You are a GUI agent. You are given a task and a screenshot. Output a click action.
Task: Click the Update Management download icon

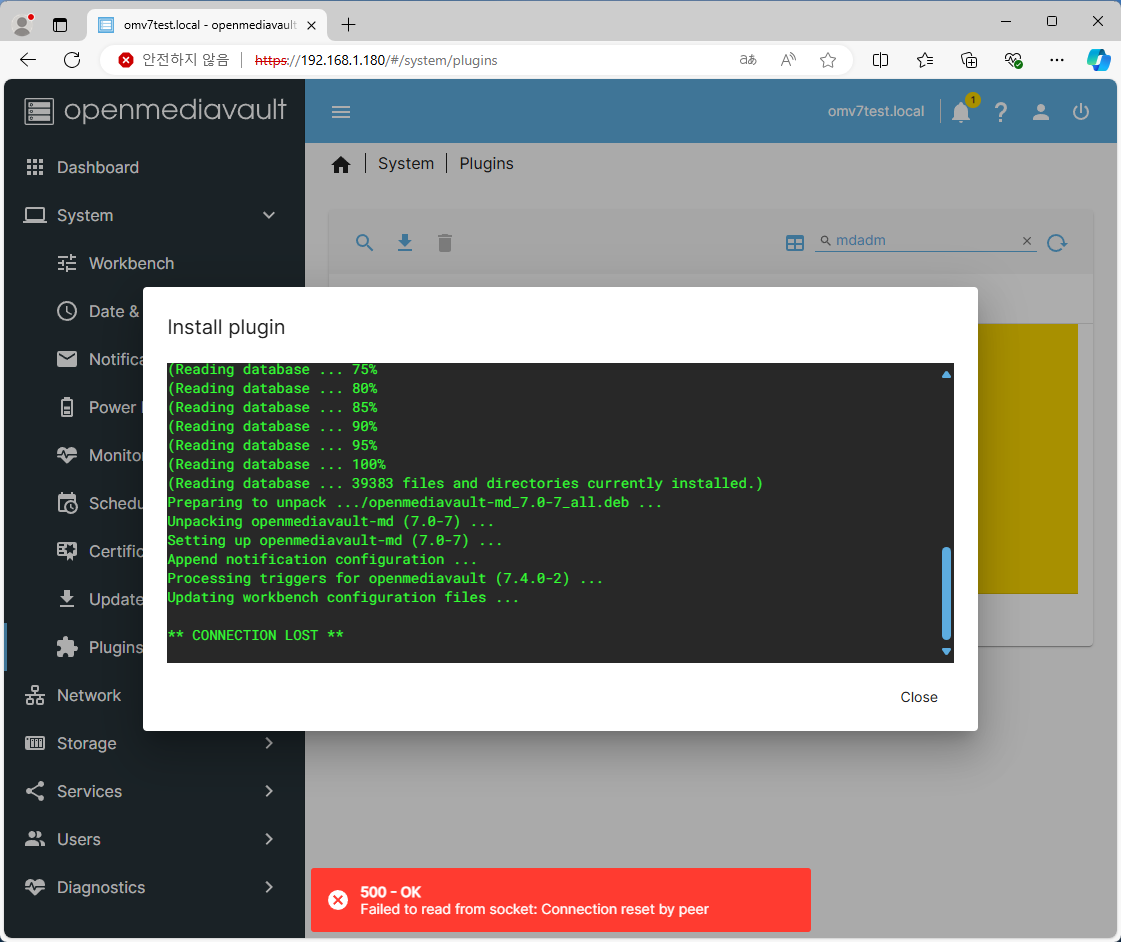coord(66,599)
